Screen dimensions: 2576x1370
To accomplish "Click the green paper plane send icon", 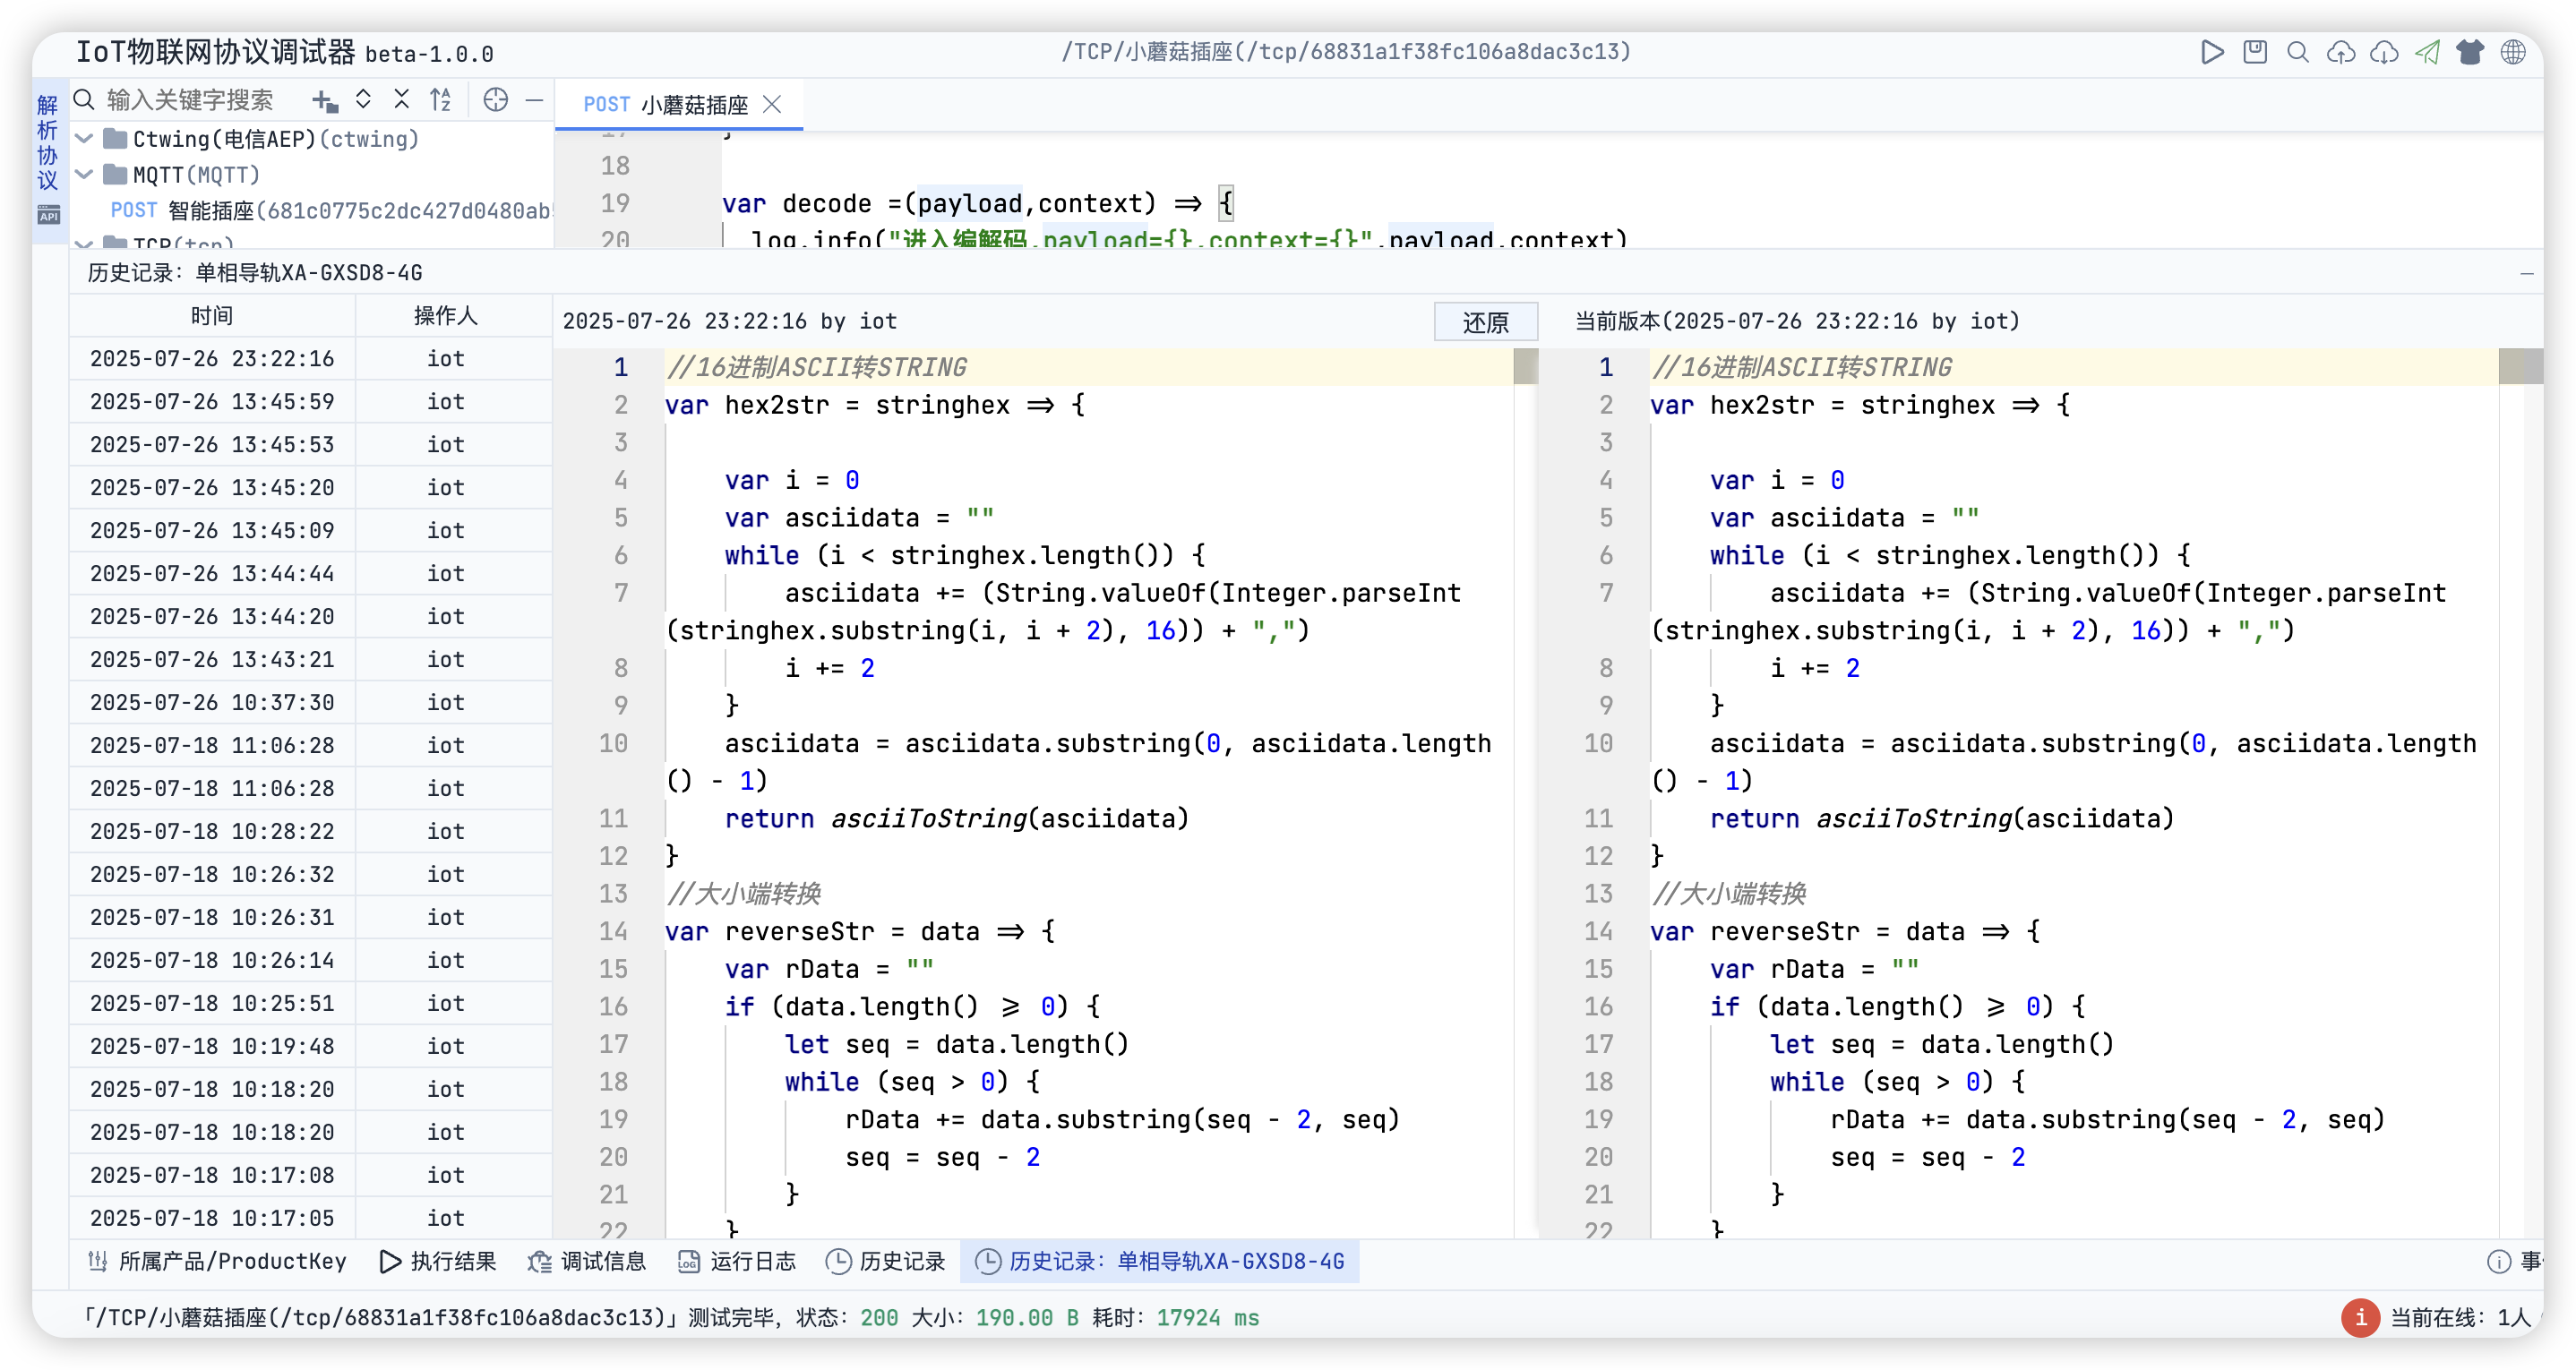I will pyautogui.click(x=2427, y=52).
